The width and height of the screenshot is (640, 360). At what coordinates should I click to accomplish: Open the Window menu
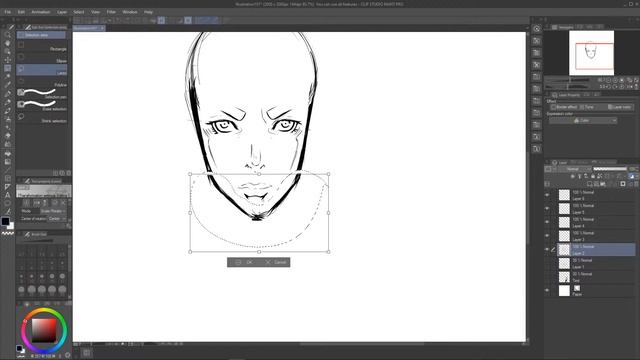coord(130,12)
